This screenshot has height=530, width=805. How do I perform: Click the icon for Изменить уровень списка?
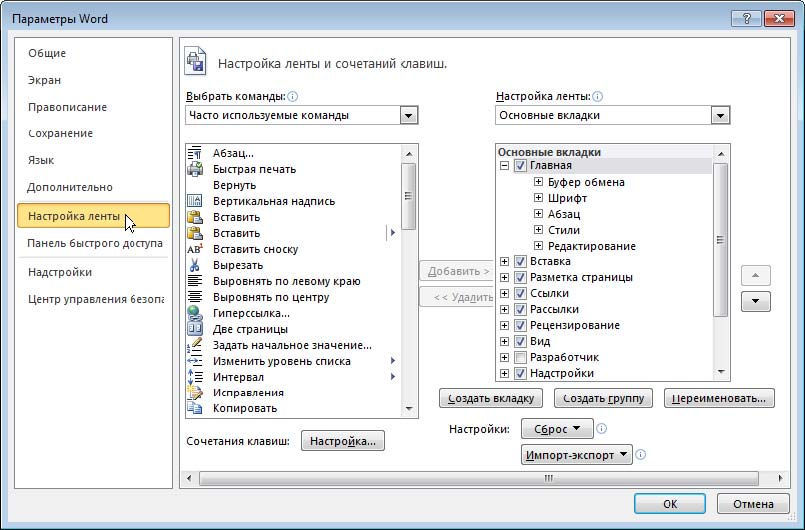click(195, 361)
